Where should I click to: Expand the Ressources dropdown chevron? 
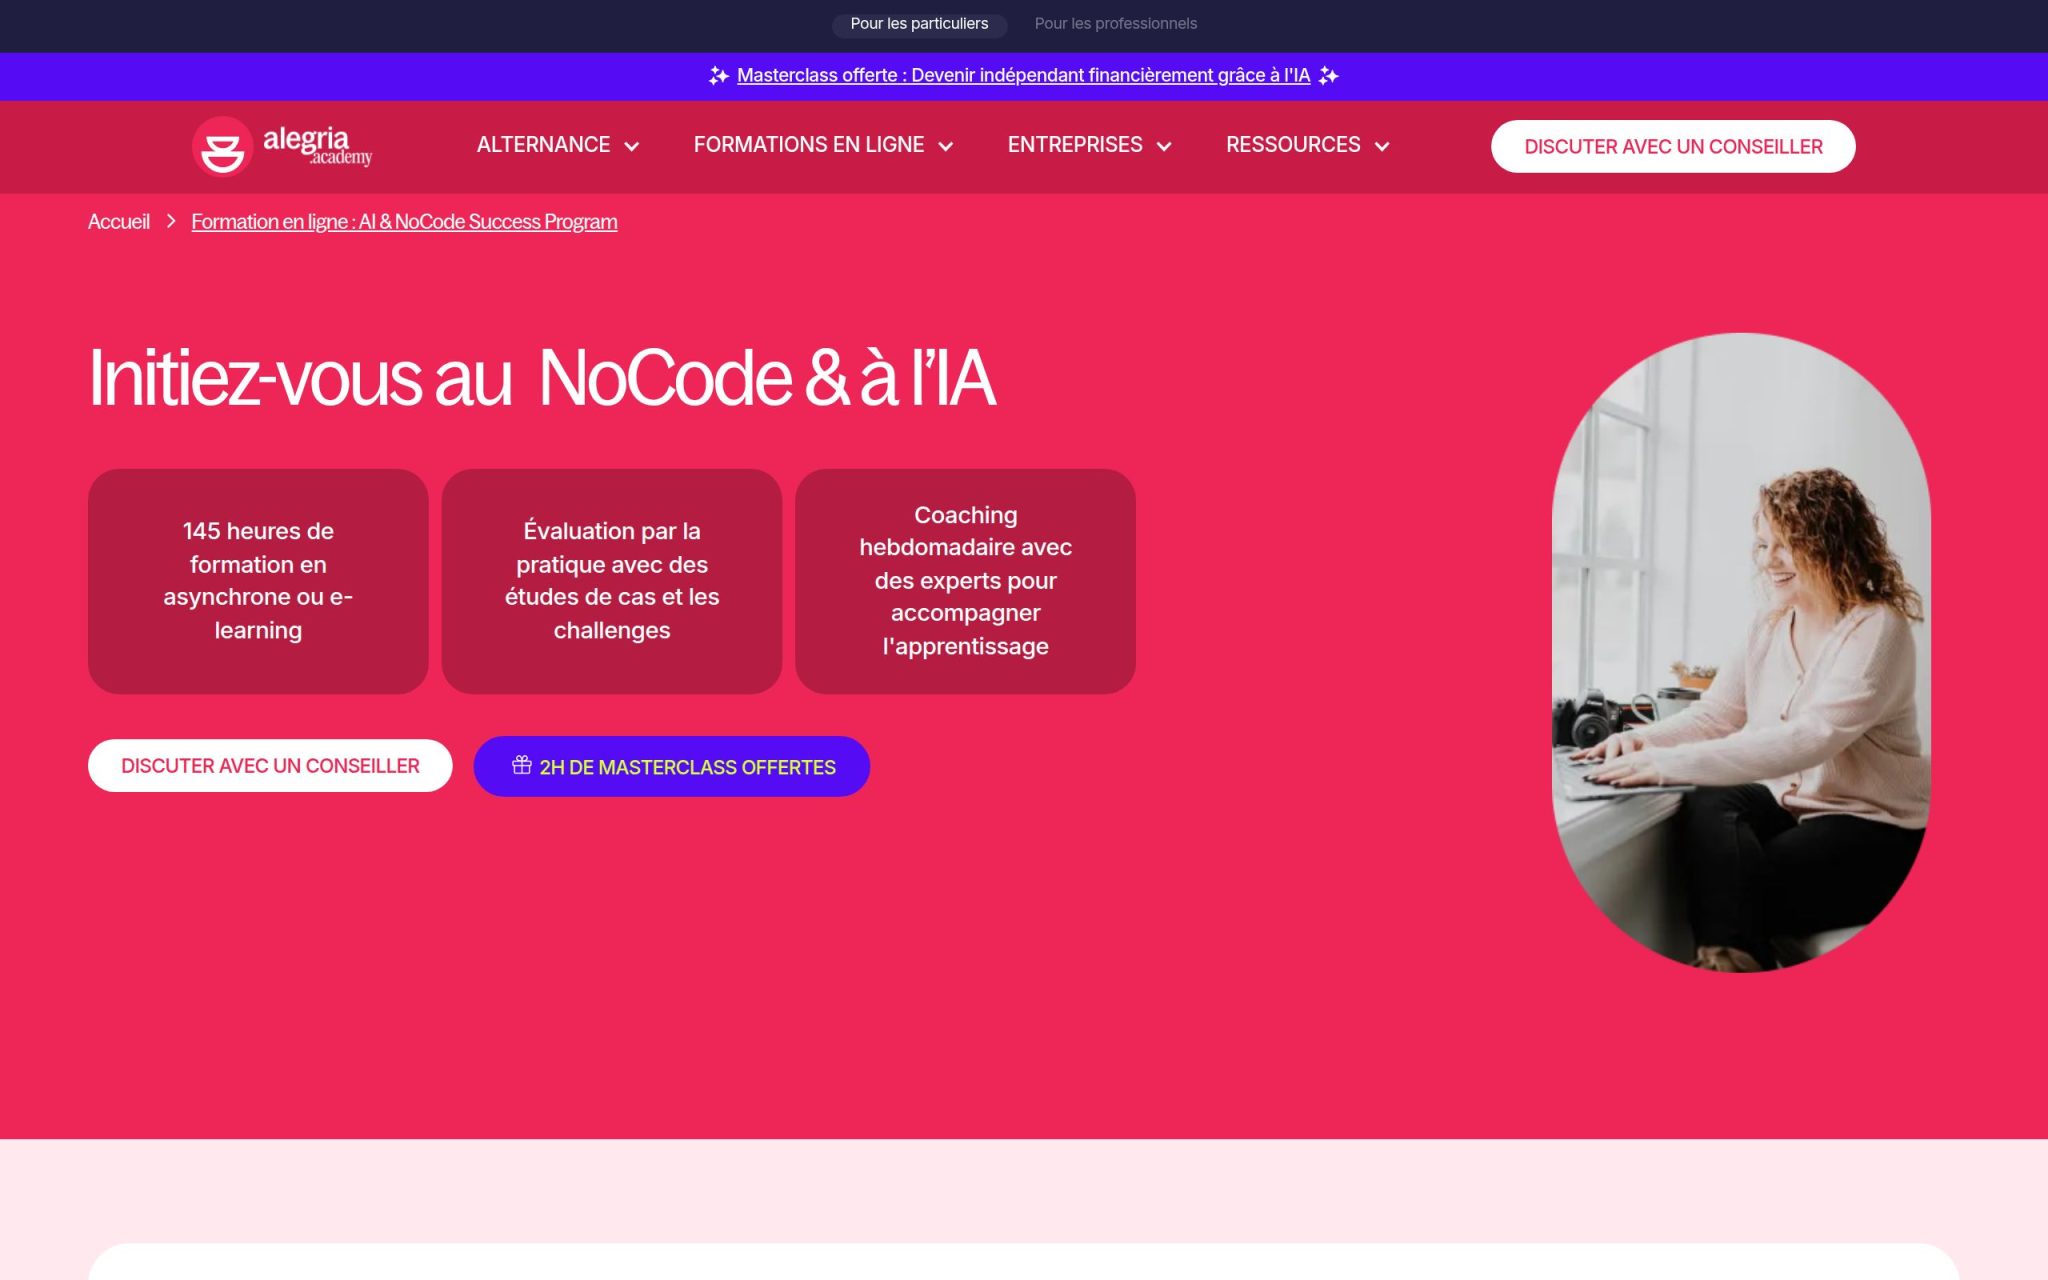1382,147
